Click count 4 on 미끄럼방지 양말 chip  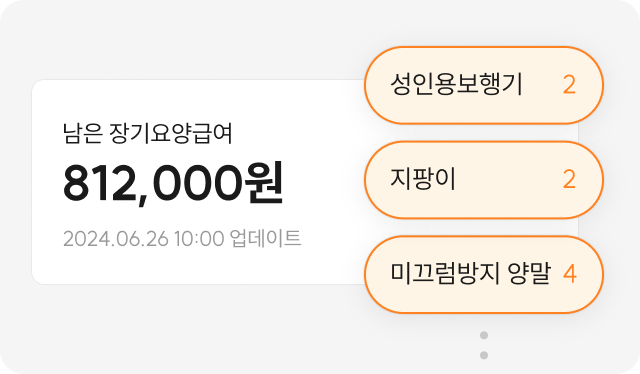click(x=570, y=274)
